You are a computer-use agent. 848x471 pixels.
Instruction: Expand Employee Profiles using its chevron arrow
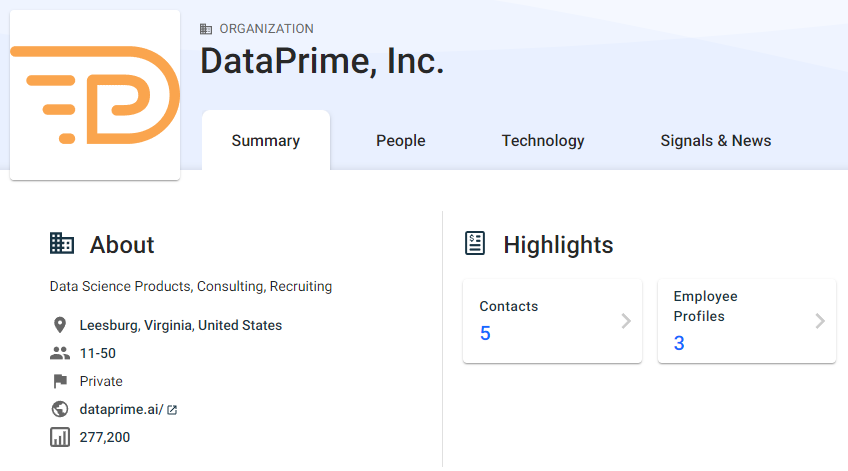pos(820,321)
